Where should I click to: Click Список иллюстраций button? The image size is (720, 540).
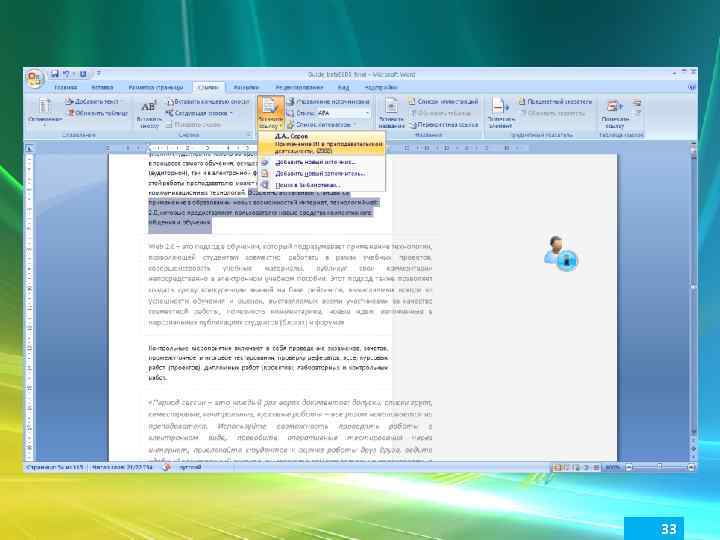(444, 101)
